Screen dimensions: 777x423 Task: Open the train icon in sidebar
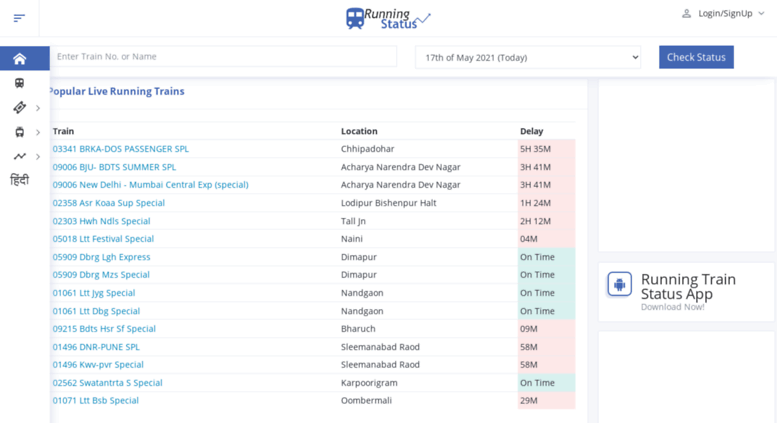[19, 83]
